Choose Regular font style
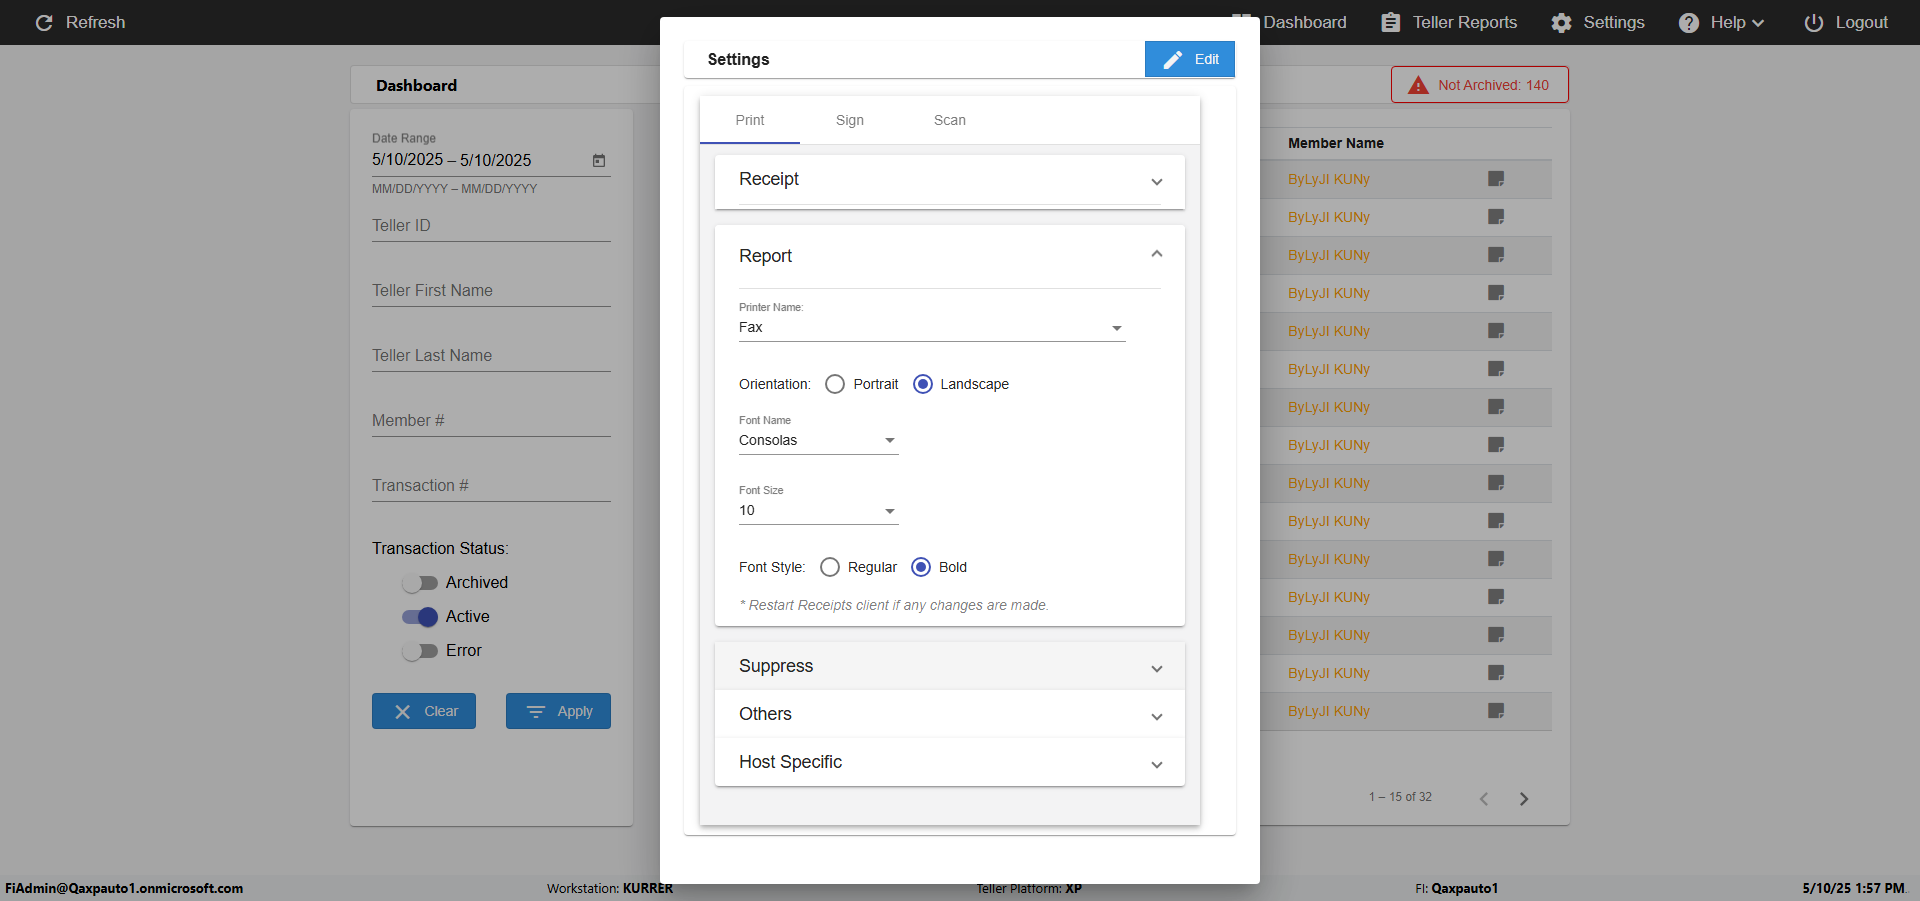The image size is (1920, 901). [830, 567]
